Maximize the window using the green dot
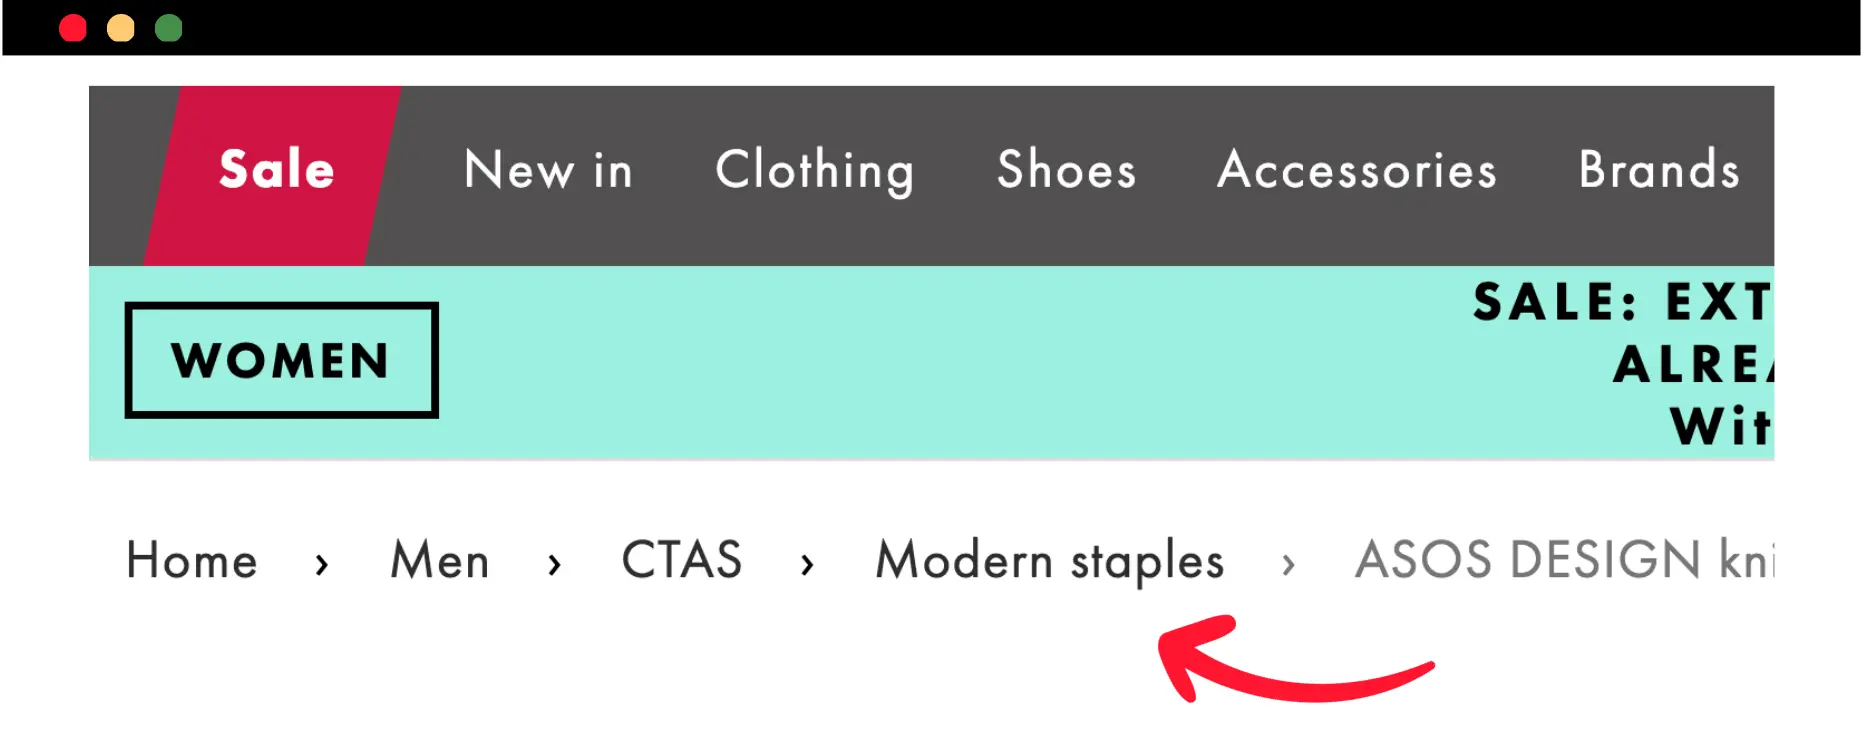 (x=169, y=28)
